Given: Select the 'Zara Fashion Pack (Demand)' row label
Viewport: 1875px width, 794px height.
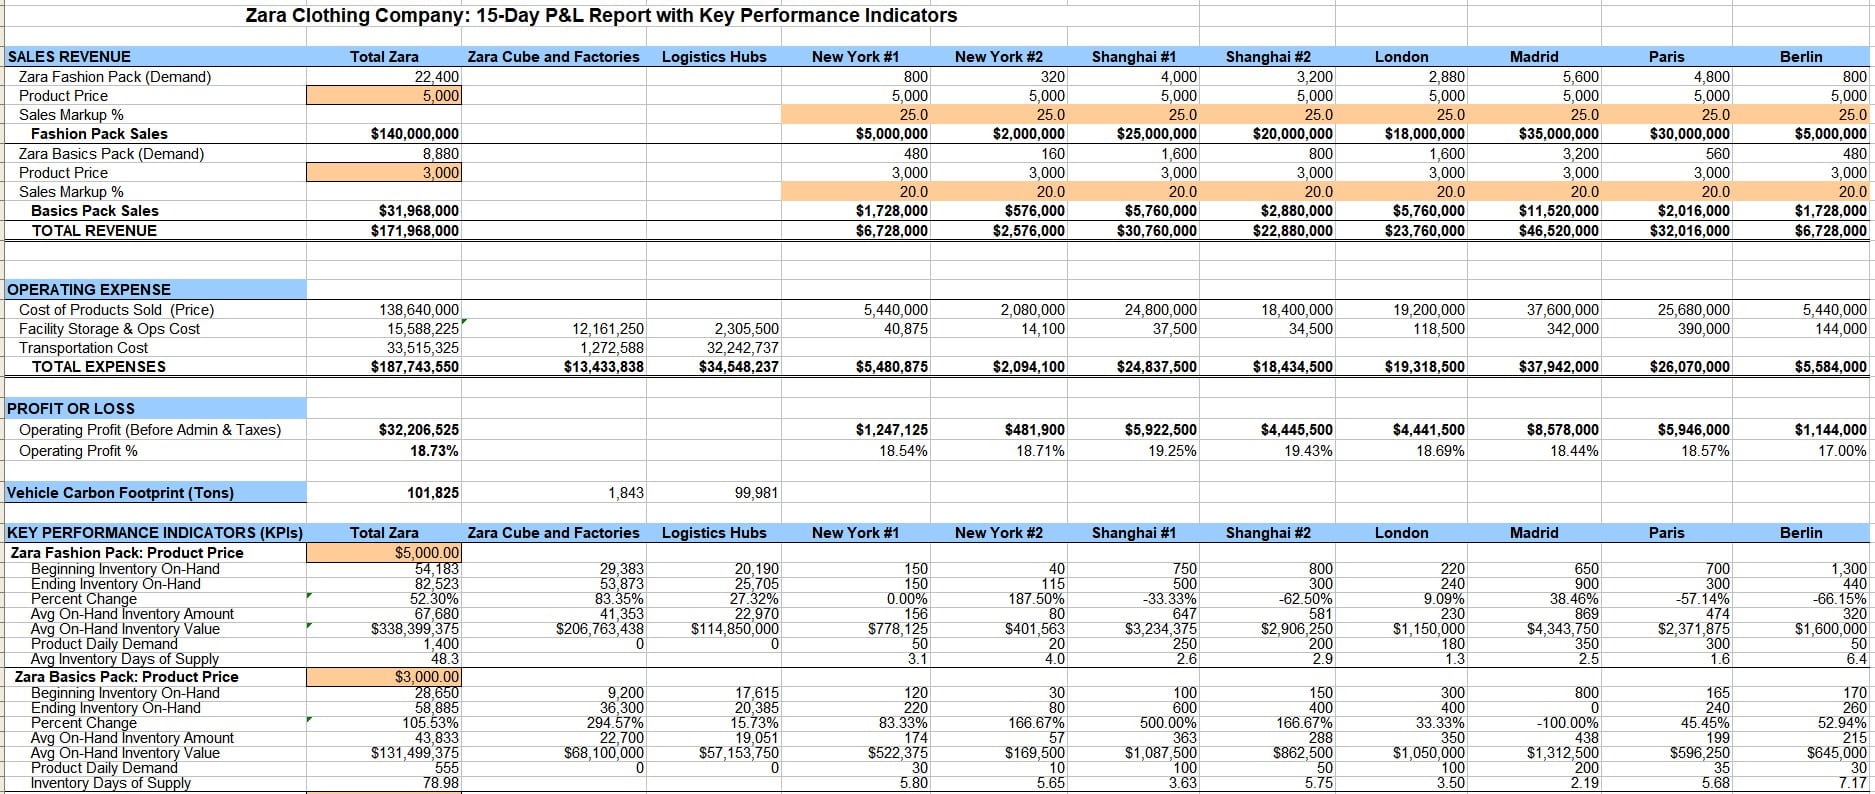Looking at the screenshot, I should pyautogui.click(x=115, y=77).
